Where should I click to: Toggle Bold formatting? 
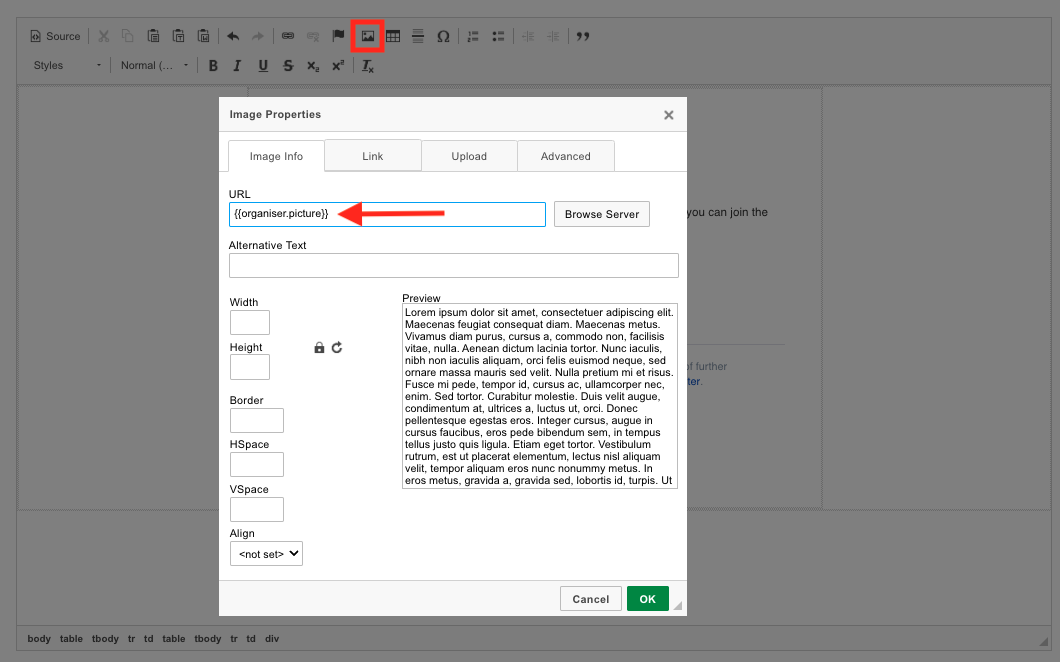(213, 66)
